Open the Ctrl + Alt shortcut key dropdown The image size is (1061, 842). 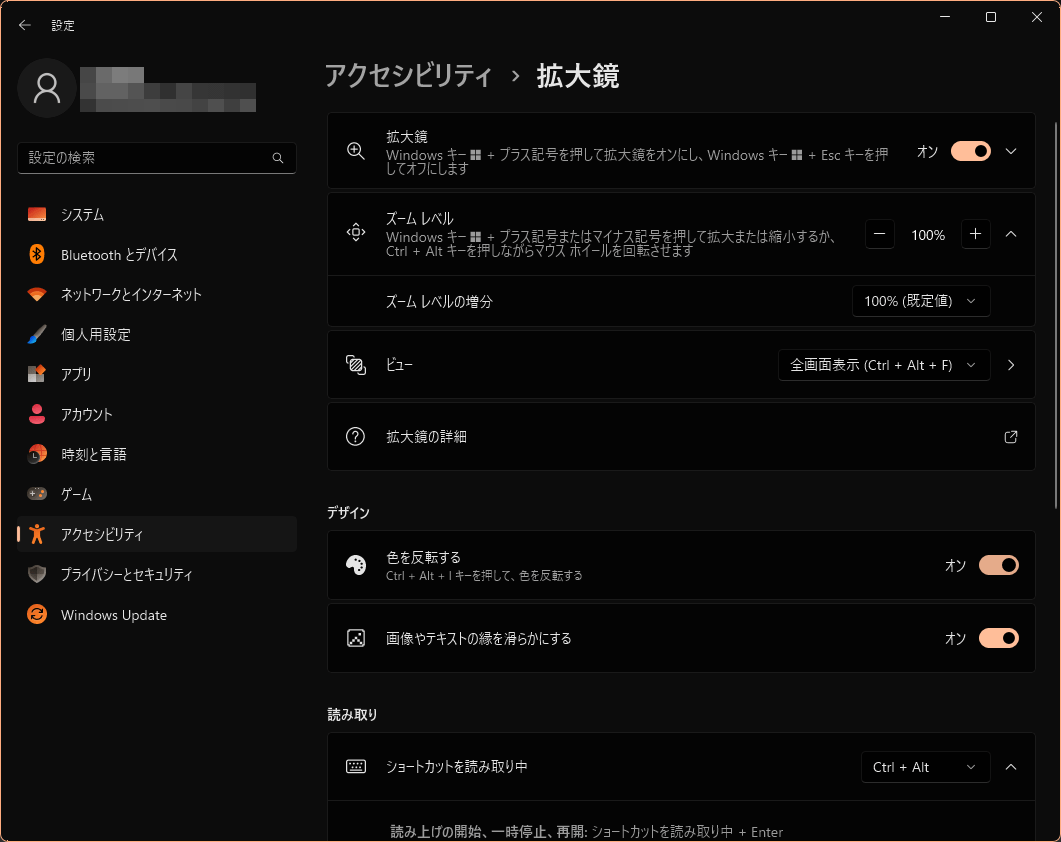point(925,767)
